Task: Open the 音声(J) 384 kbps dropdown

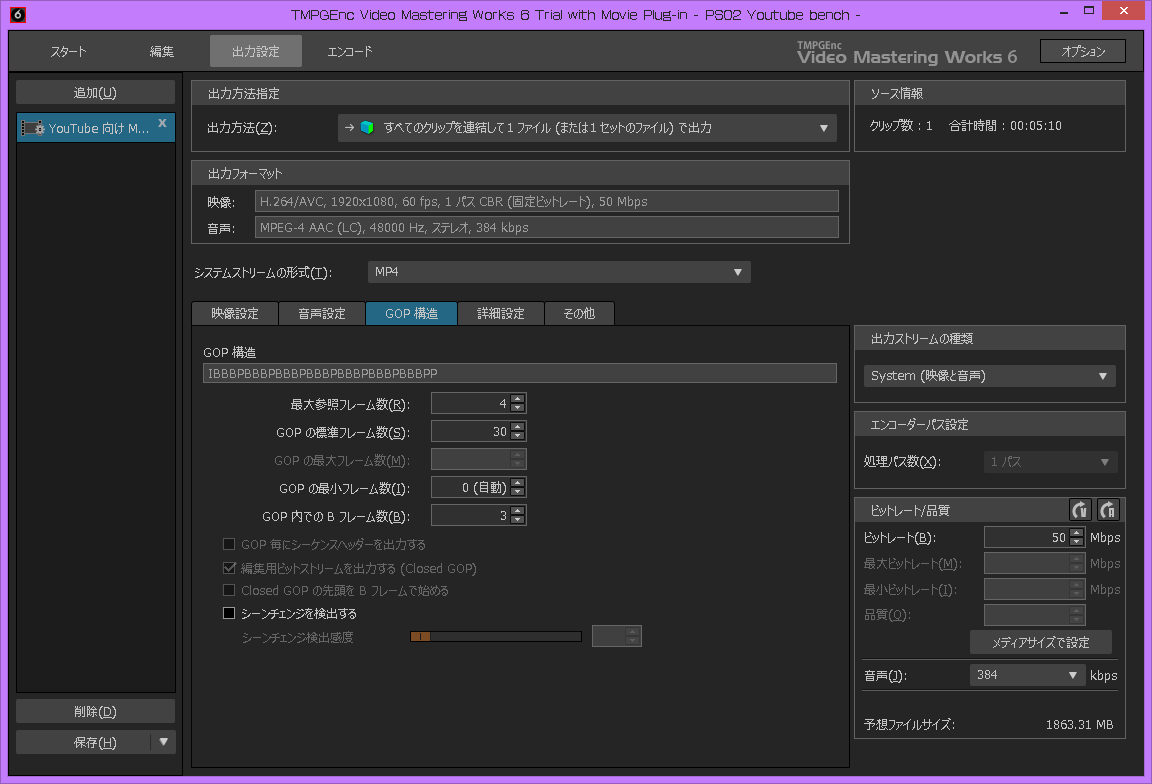Action: (x=1027, y=675)
